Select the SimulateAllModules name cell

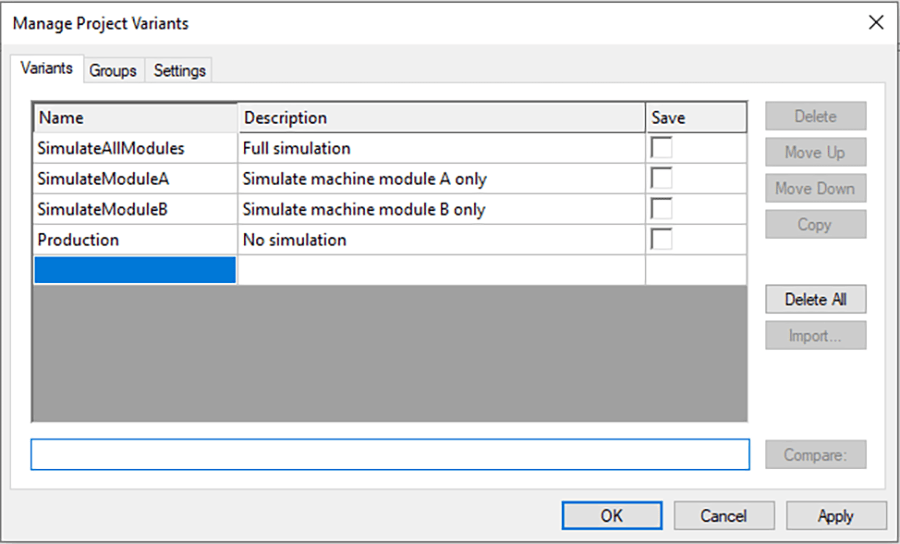coord(135,148)
